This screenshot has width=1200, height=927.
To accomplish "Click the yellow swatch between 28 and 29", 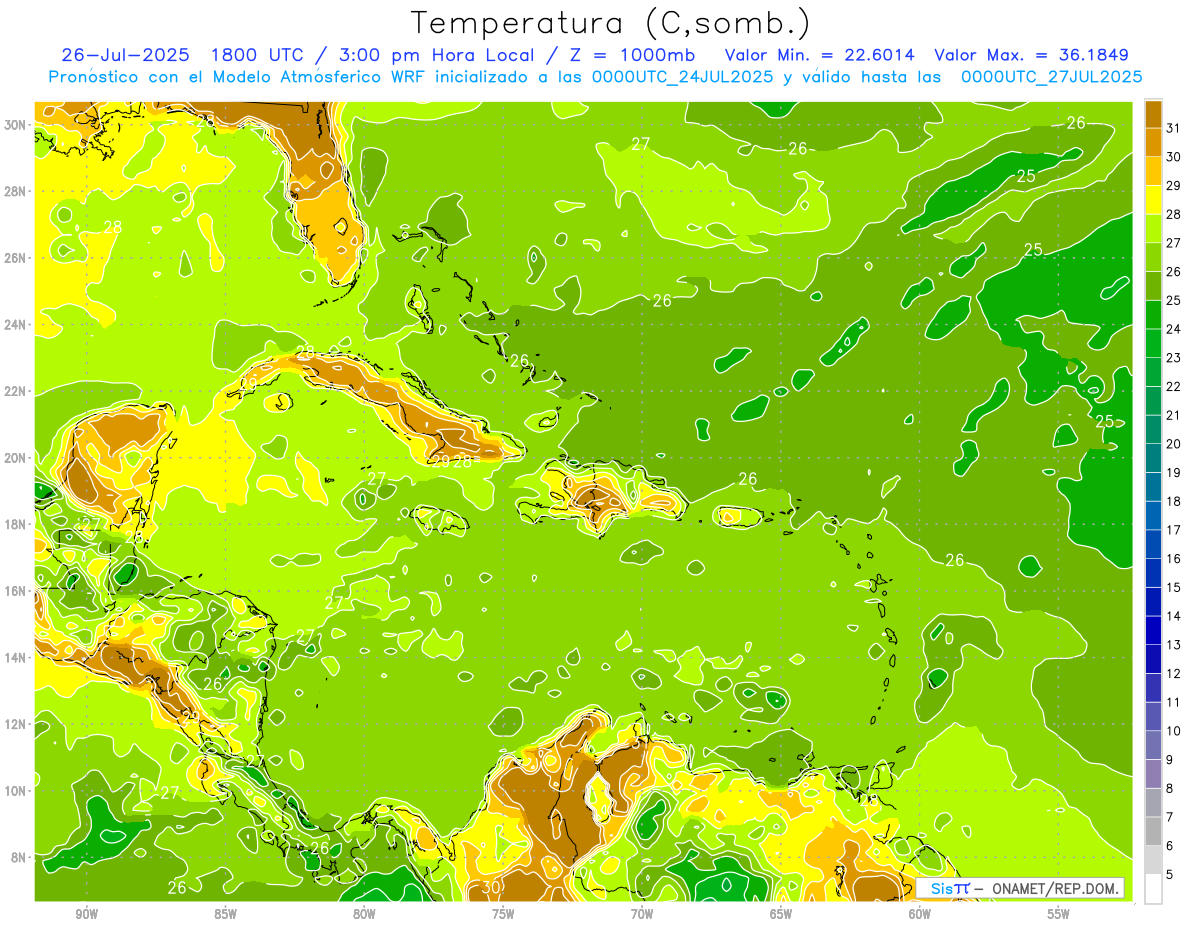I will 1153,200.
